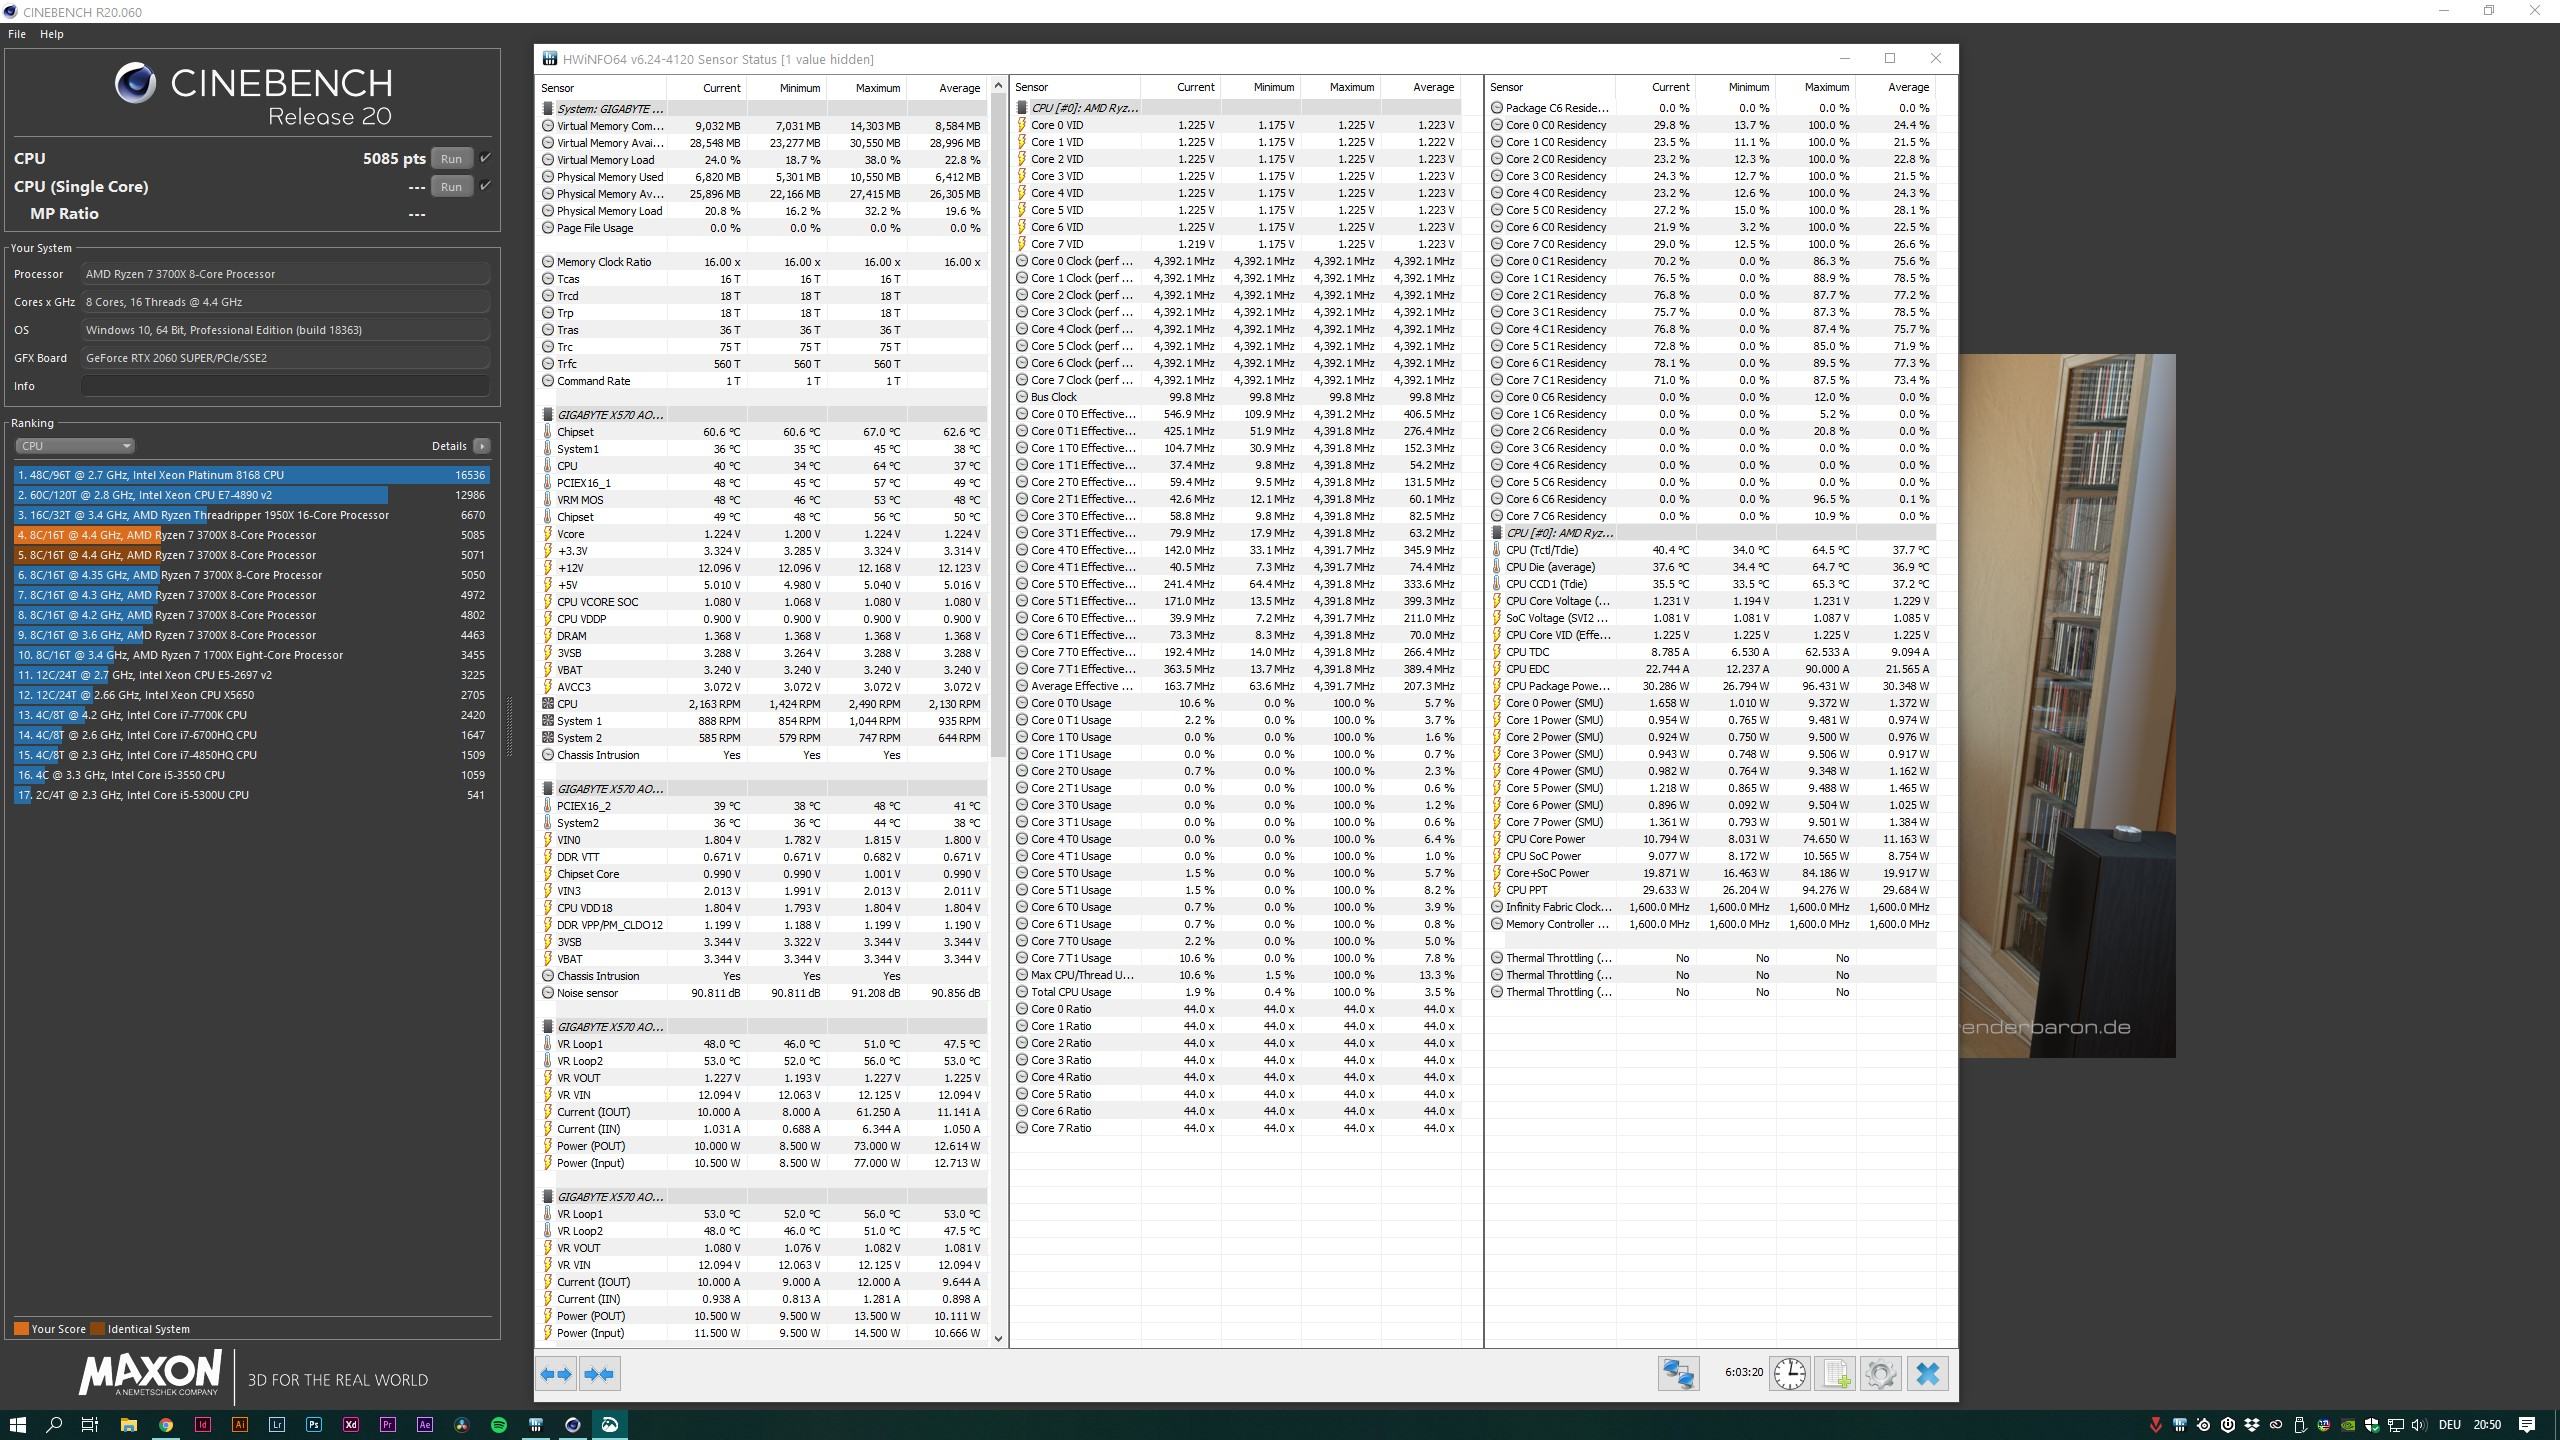Select Bus Clock sensor row
Viewport: 2560px width, 1440px height.
[x=1237, y=397]
